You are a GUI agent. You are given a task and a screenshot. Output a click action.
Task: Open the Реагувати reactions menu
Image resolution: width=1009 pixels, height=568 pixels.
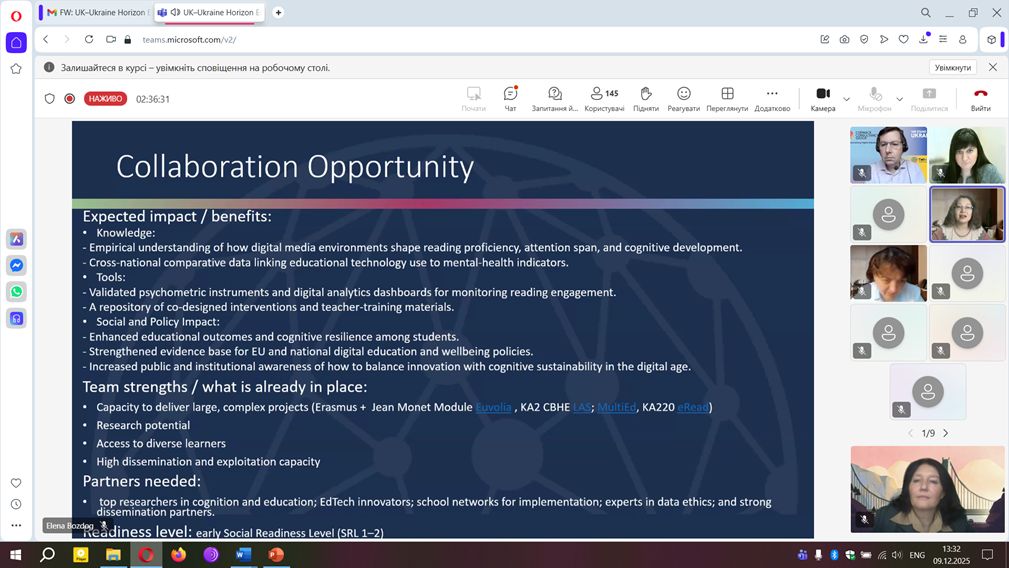point(683,98)
